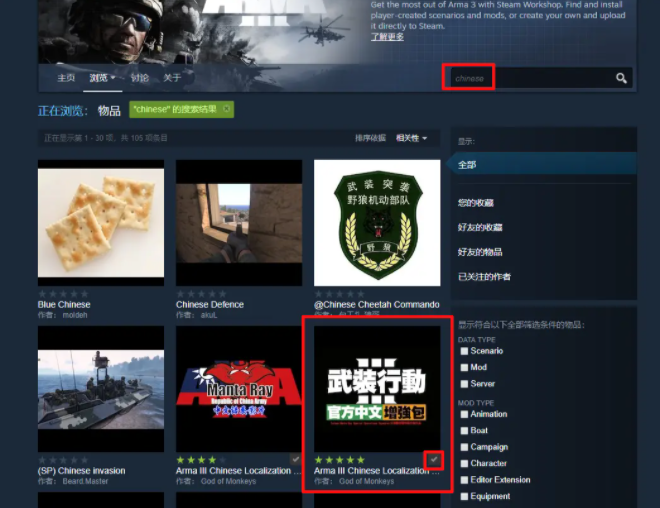Tick the Campaign mod type checkbox
The image size is (660, 508).
coord(464,447)
